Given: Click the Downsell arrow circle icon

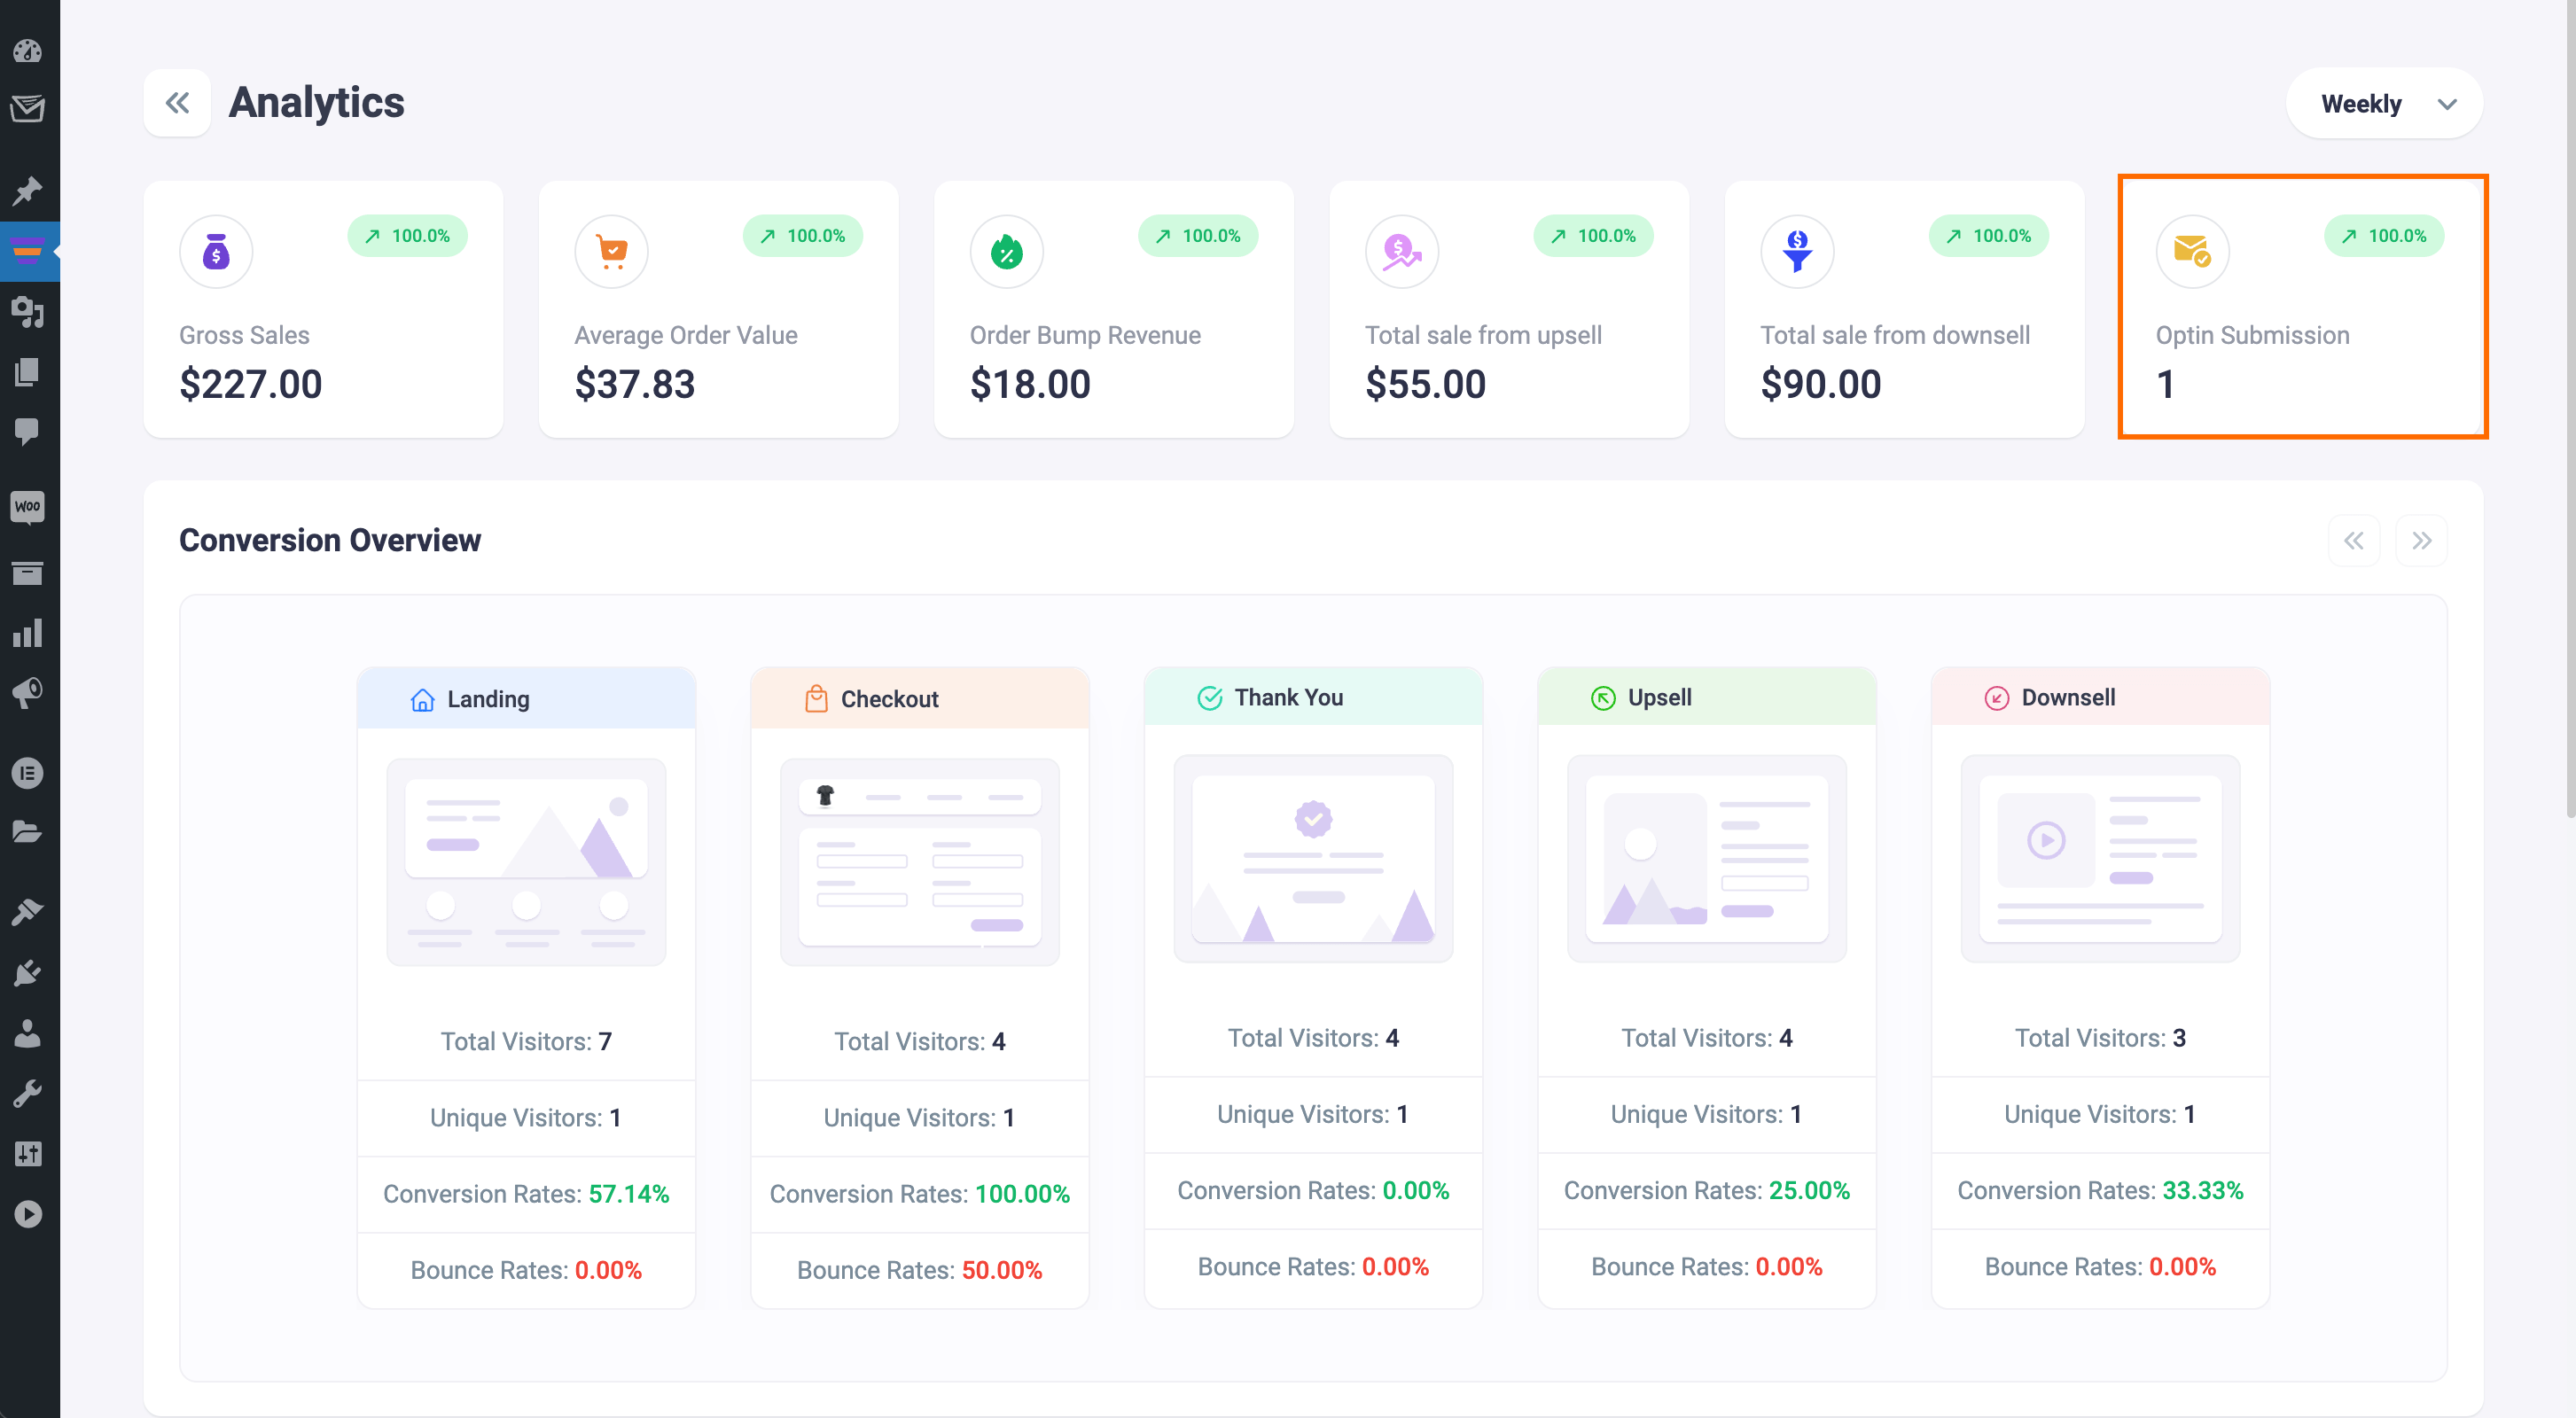Looking at the screenshot, I should (1997, 698).
